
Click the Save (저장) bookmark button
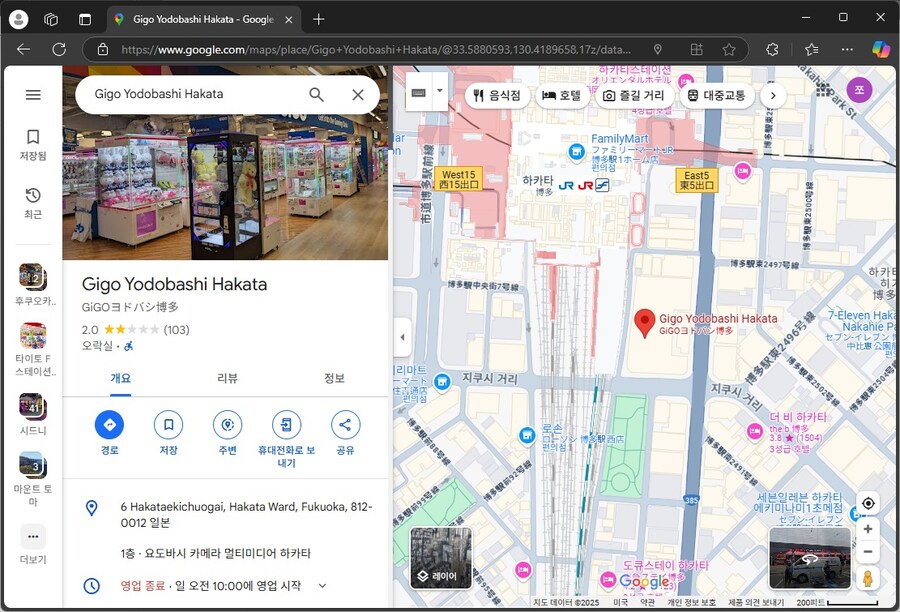pyautogui.click(x=169, y=425)
